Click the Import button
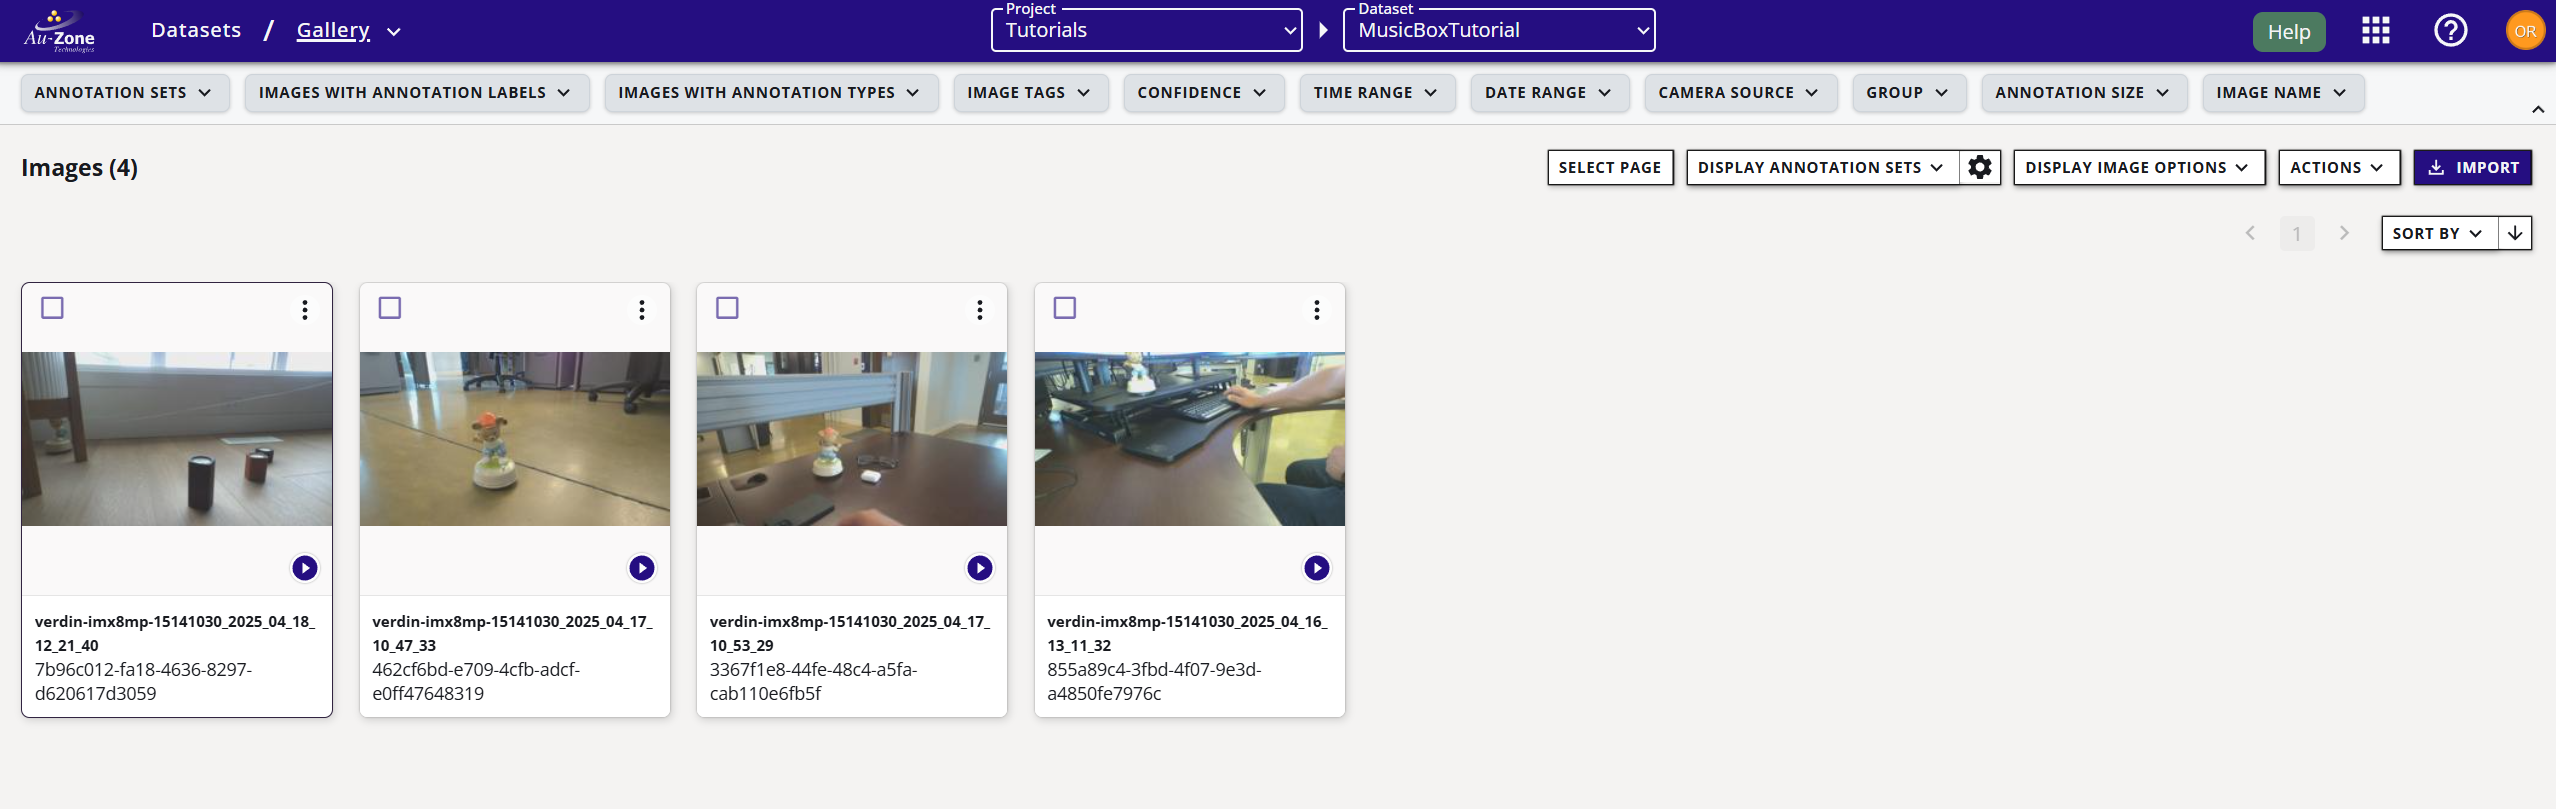 coord(2473,168)
